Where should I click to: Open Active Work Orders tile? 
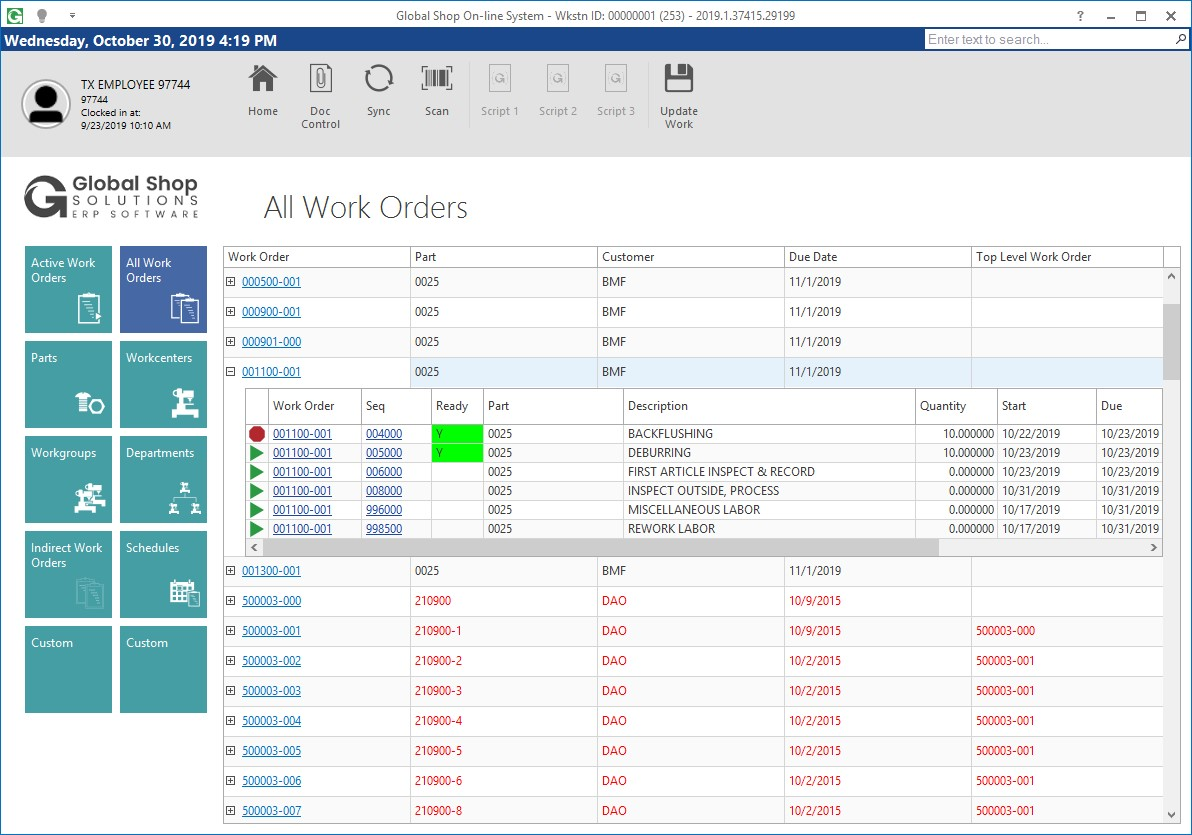(x=68, y=289)
